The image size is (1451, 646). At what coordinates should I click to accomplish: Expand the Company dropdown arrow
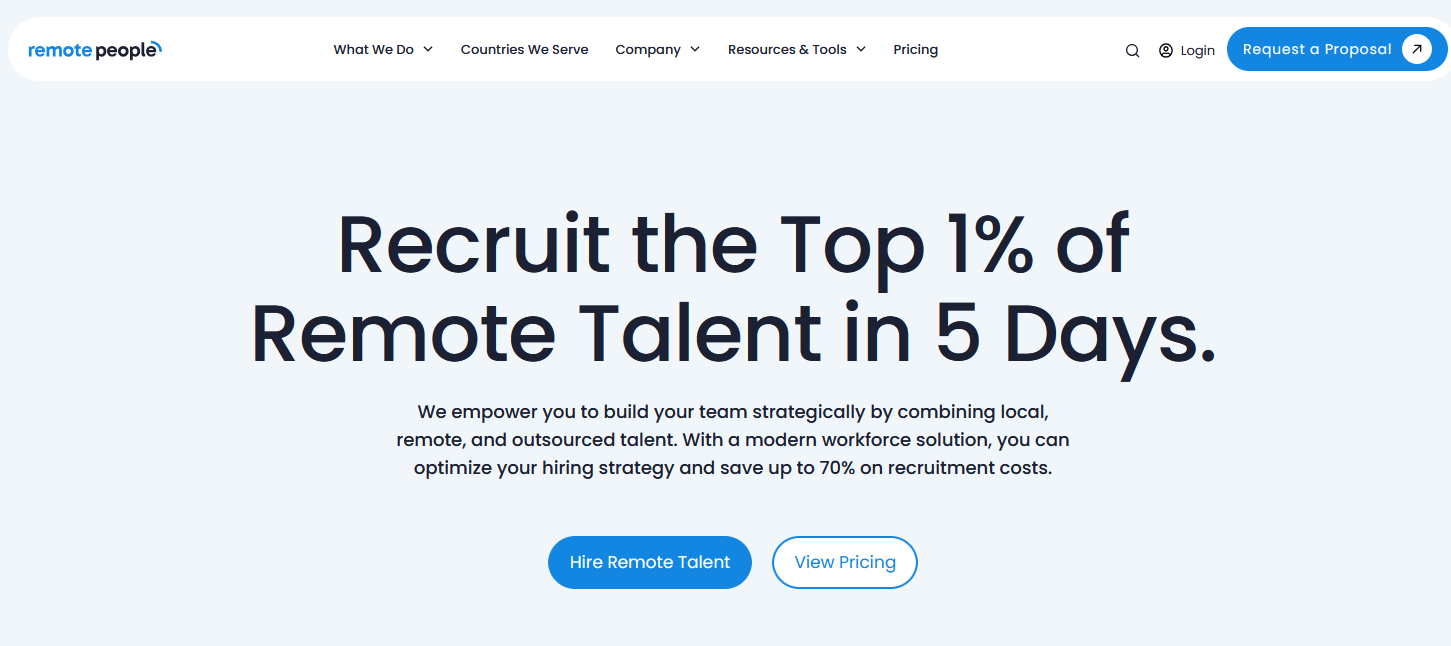(695, 49)
